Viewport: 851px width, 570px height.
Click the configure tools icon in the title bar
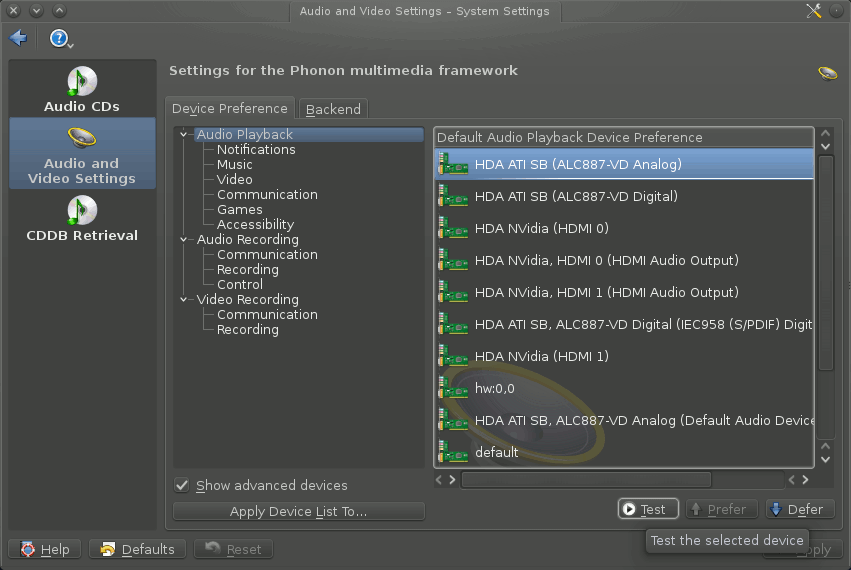tap(813, 11)
